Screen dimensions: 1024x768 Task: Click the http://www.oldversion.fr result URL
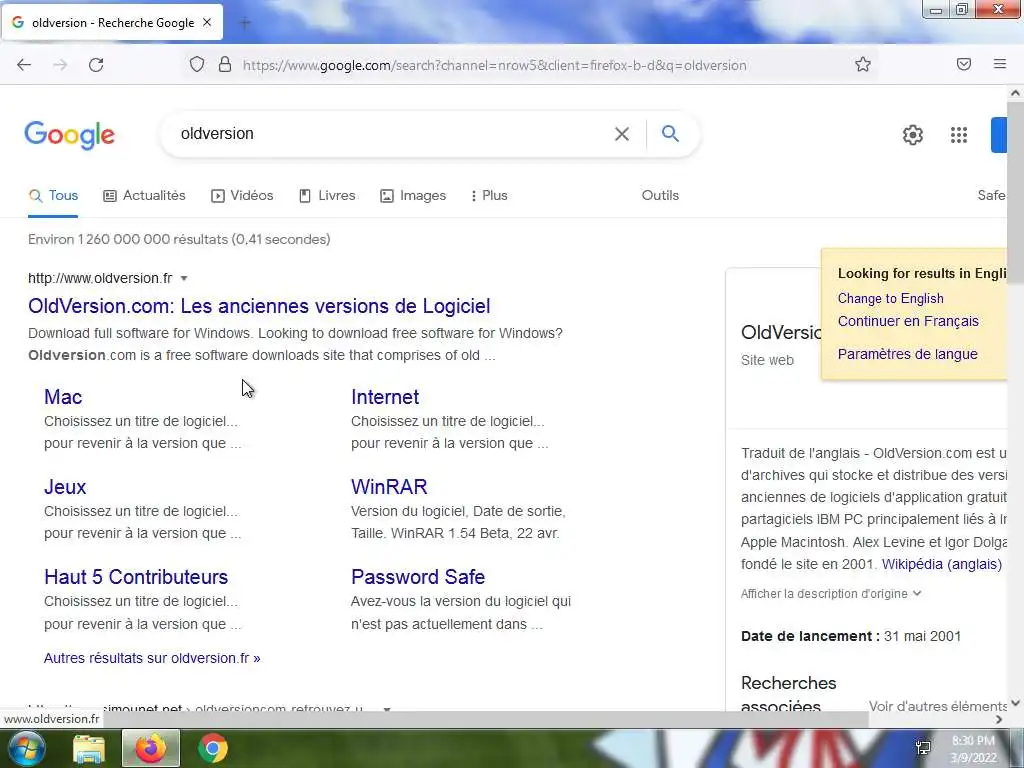[100, 278]
